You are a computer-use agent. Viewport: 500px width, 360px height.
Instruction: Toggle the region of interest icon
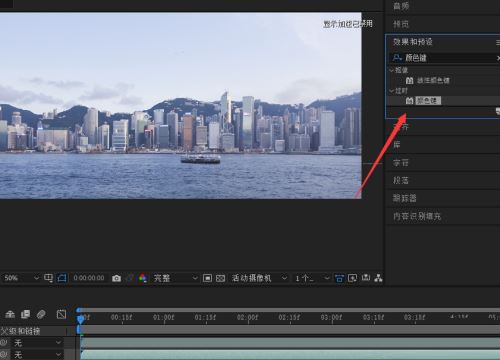207,278
